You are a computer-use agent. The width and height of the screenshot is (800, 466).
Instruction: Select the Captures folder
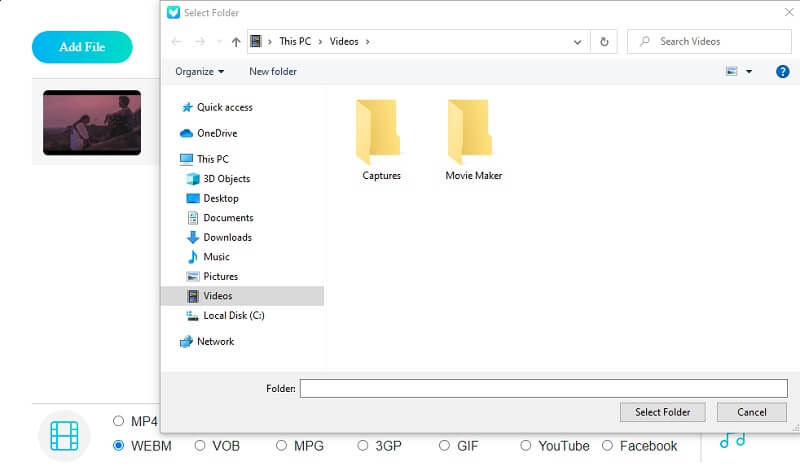pyautogui.click(x=381, y=140)
